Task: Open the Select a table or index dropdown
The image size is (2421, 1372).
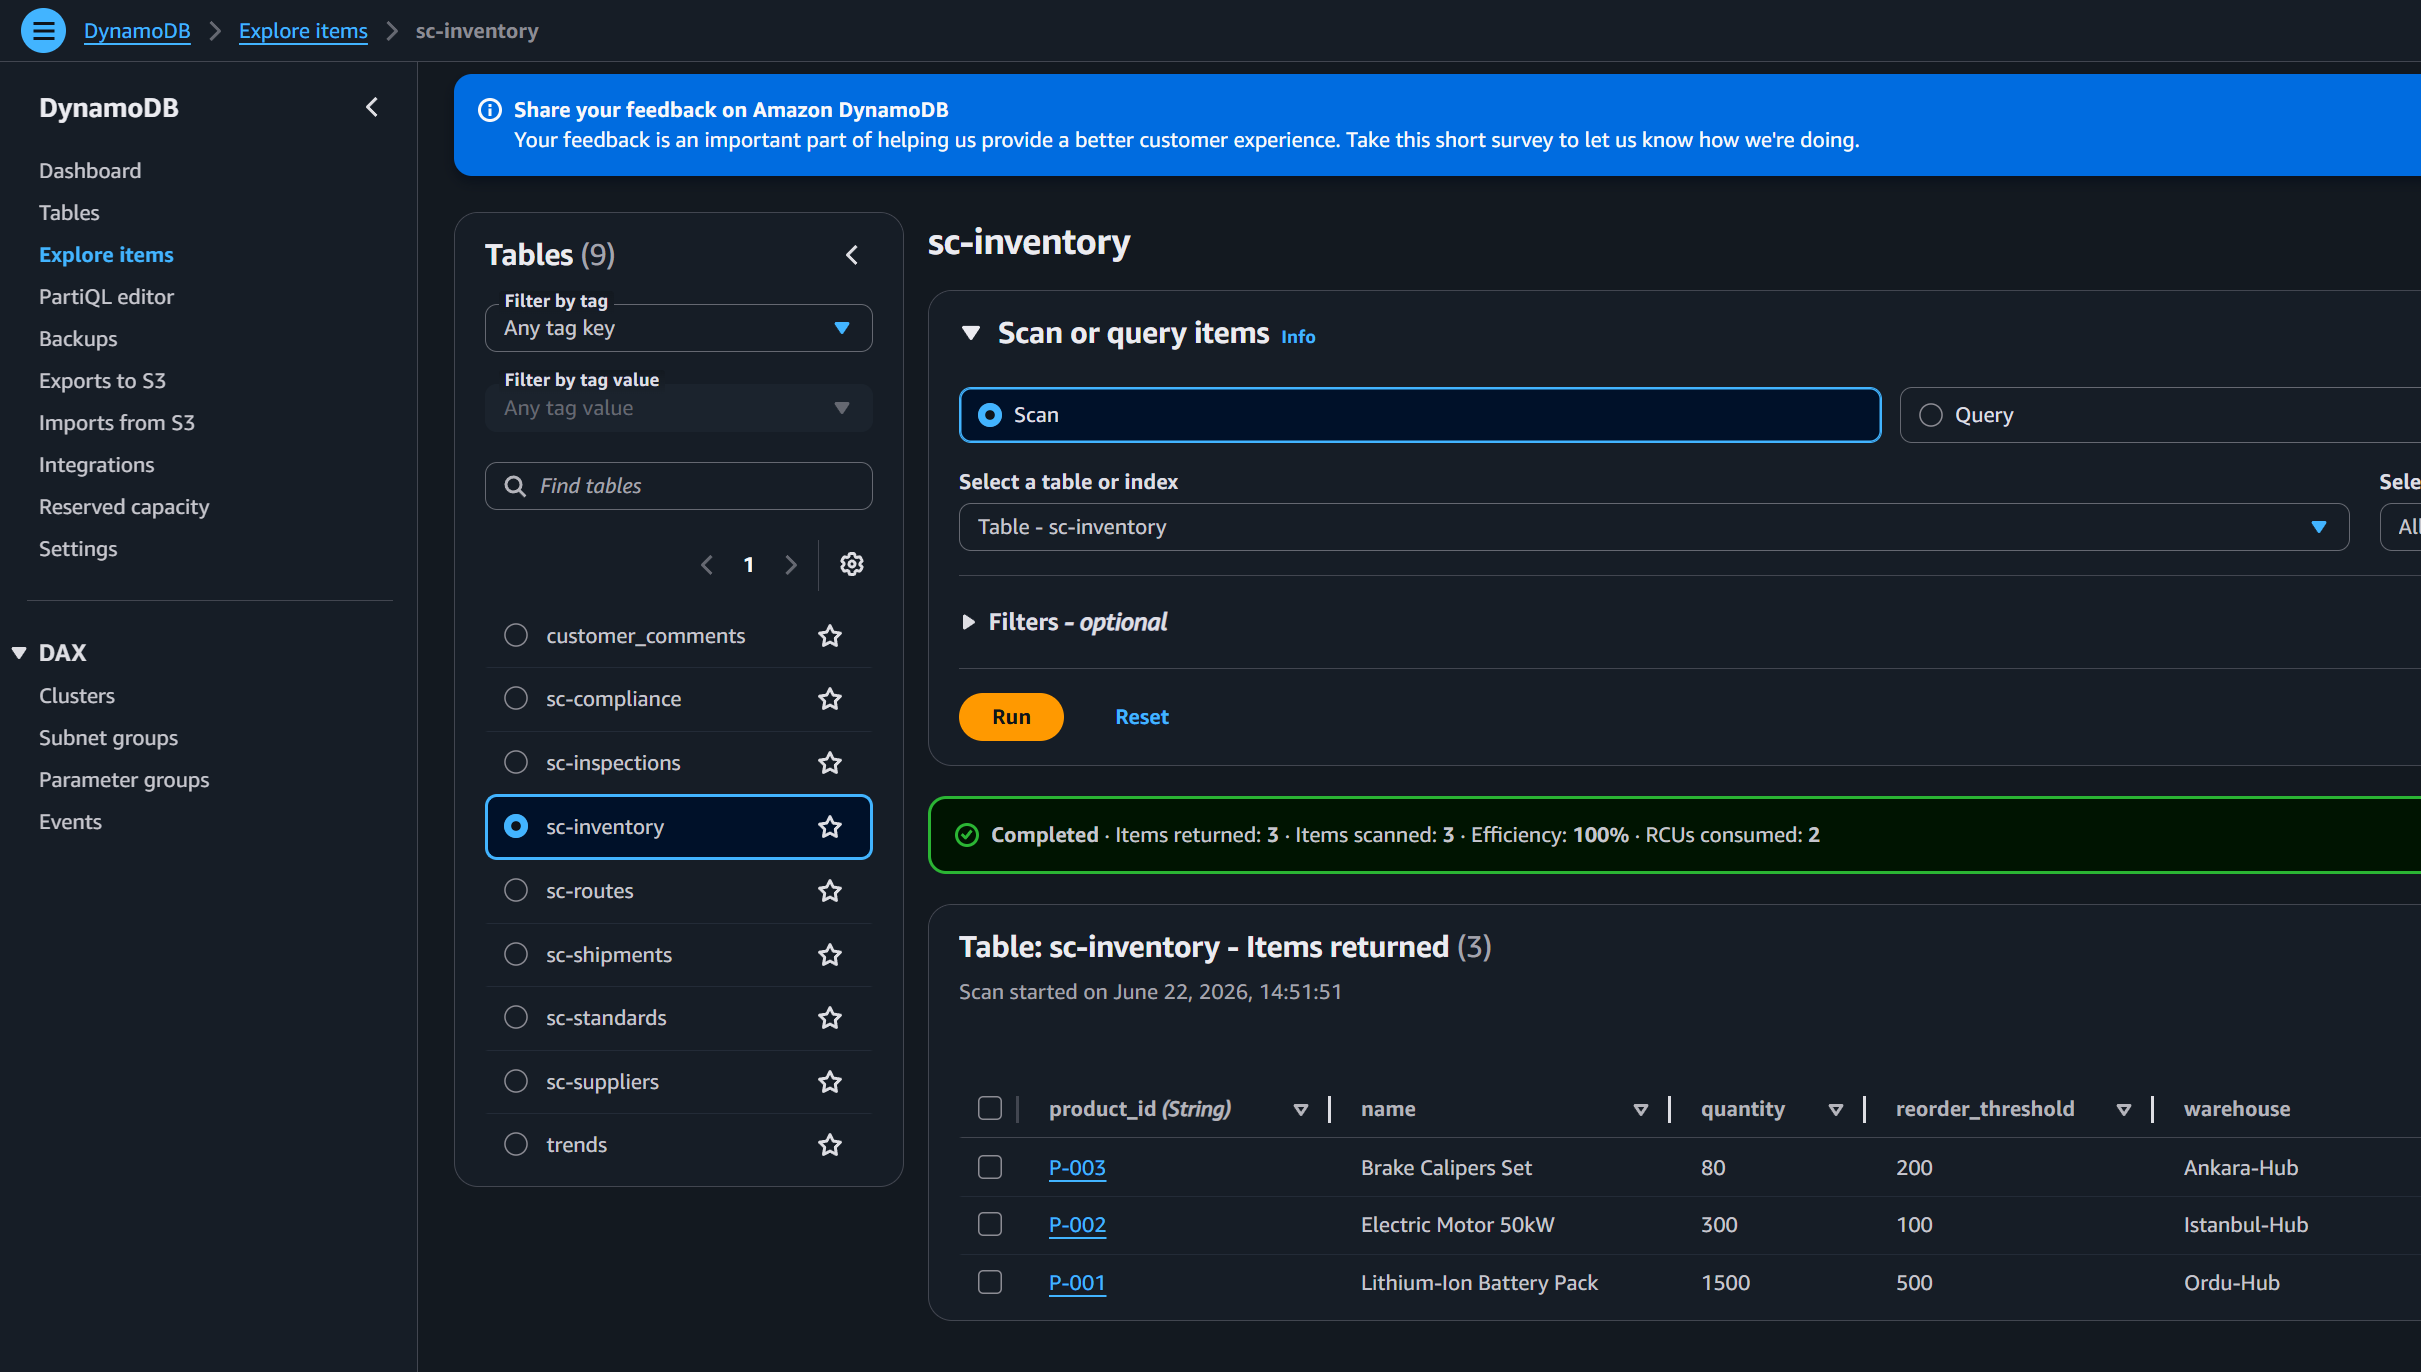Action: (1654, 527)
